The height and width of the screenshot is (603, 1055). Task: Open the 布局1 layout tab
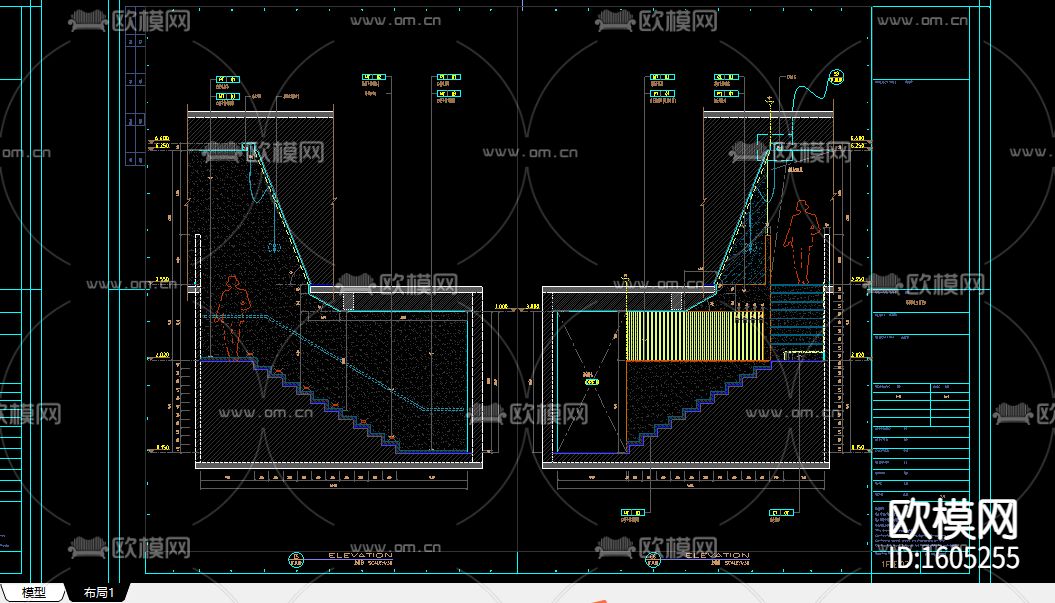(x=98, y=593)
